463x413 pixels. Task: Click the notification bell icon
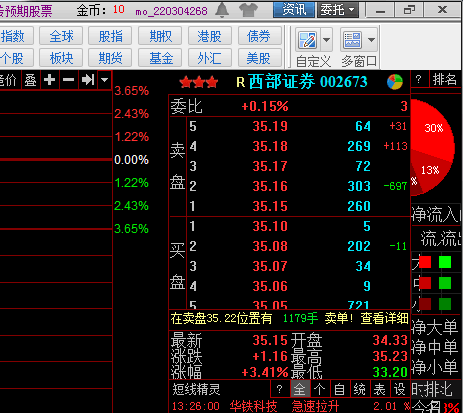tap(222, 10)
